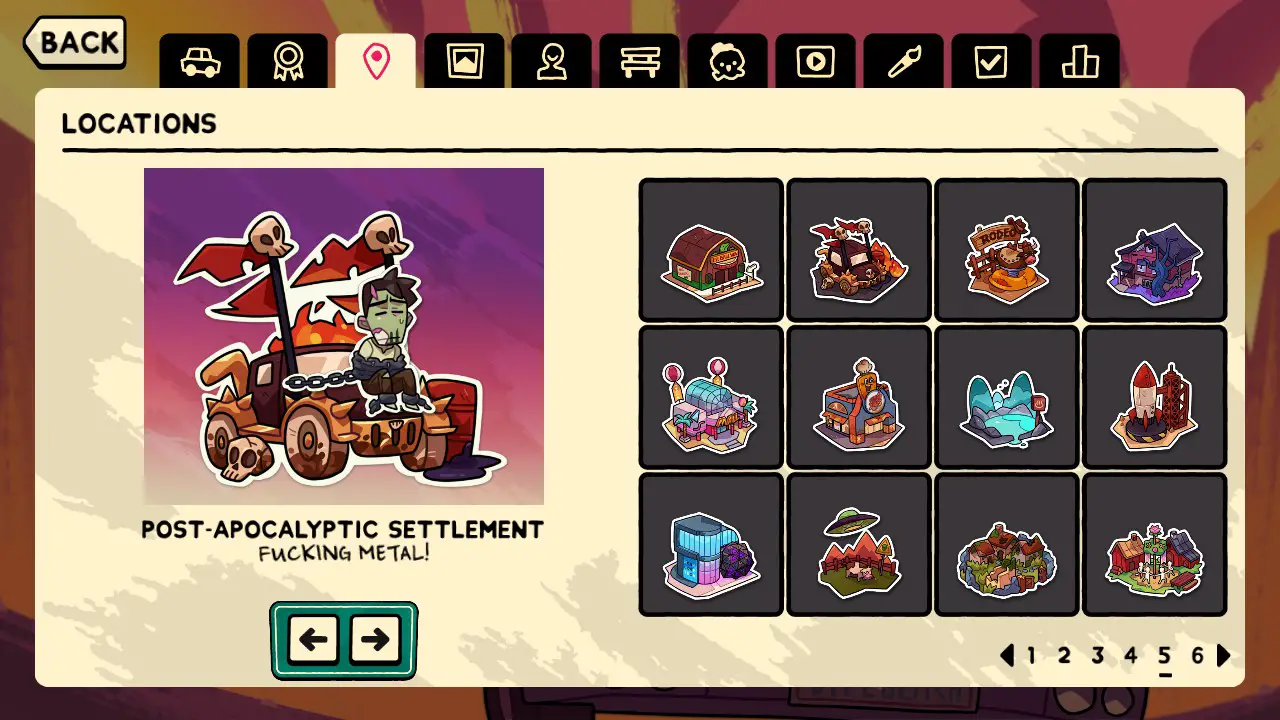Open the video playback tab
The height and width of the screenshot is (720, 1280).
pyautogui.click(x=816, y=62)
